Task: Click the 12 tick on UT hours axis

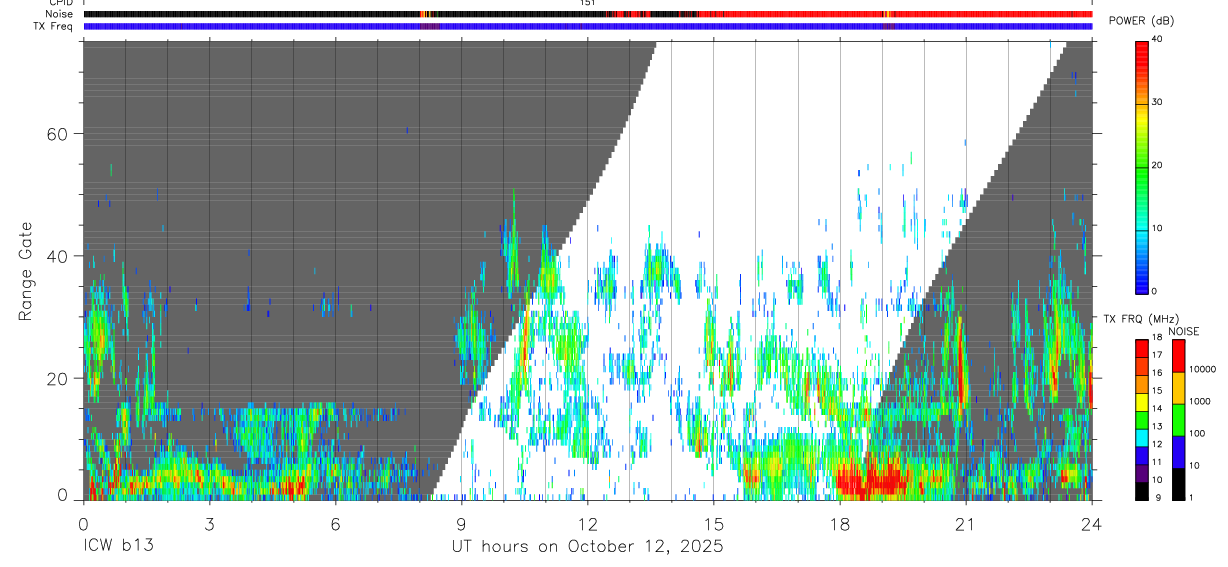Action: pos(588,524)
